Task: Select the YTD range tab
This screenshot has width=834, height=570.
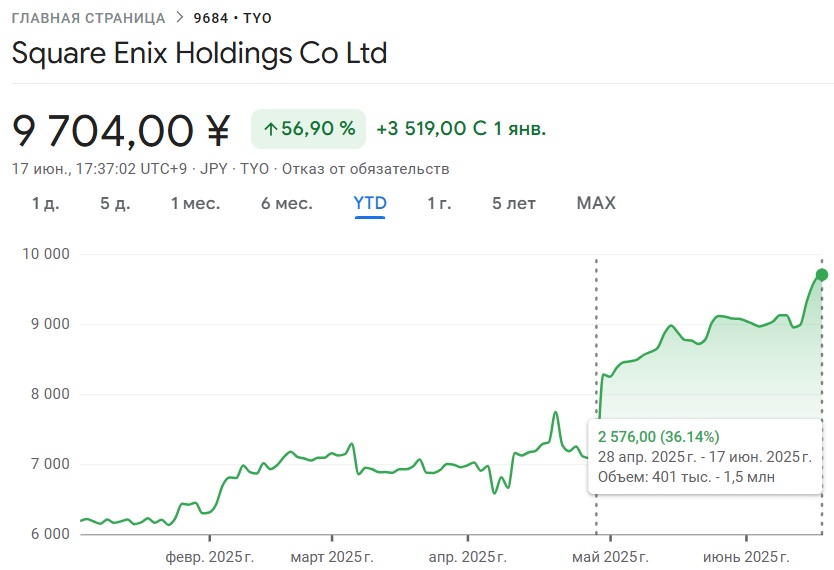Action: click(x=370, y=203)
